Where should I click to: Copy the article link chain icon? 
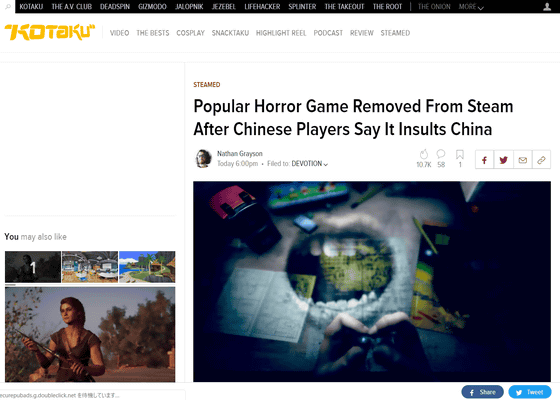pyautogui.click(x=541, y=160)
